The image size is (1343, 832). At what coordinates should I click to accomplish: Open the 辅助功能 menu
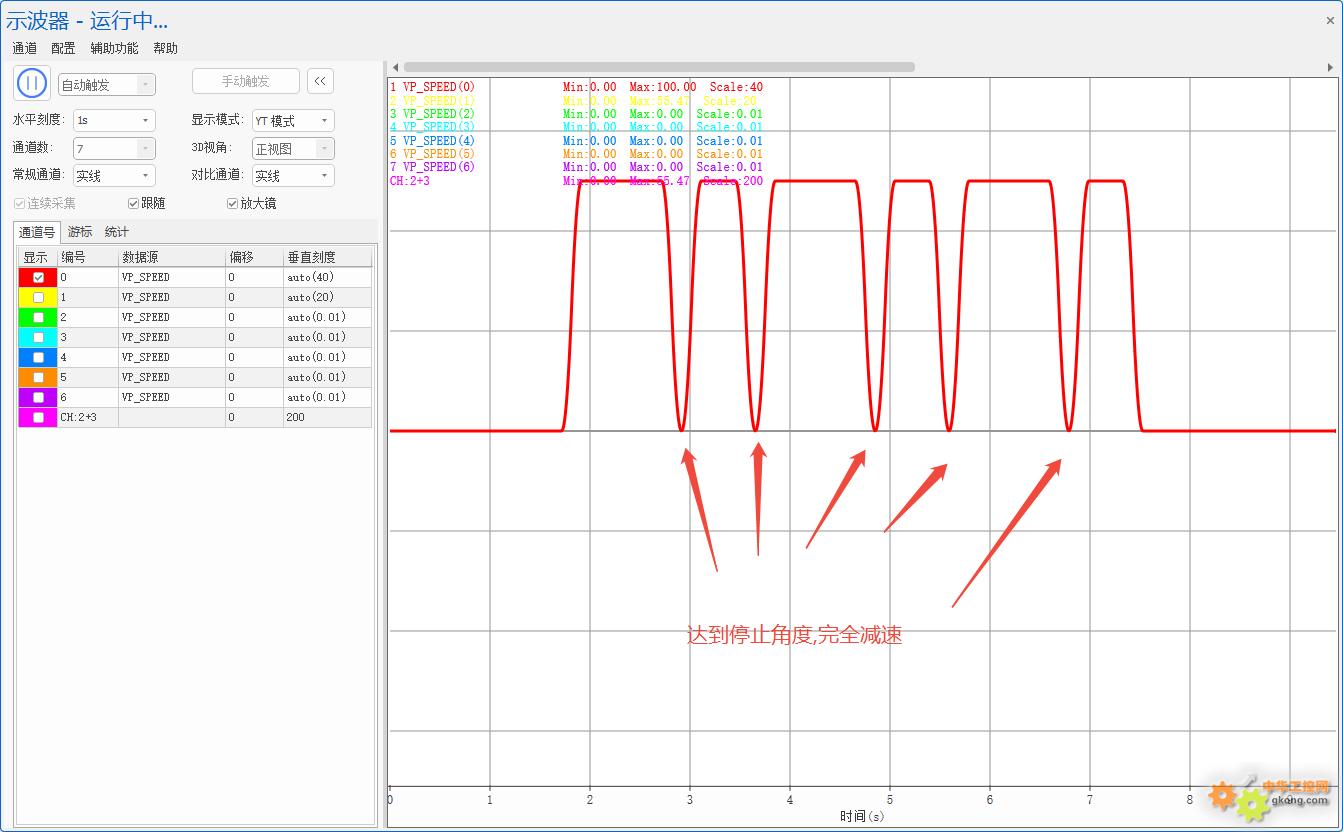114,48
